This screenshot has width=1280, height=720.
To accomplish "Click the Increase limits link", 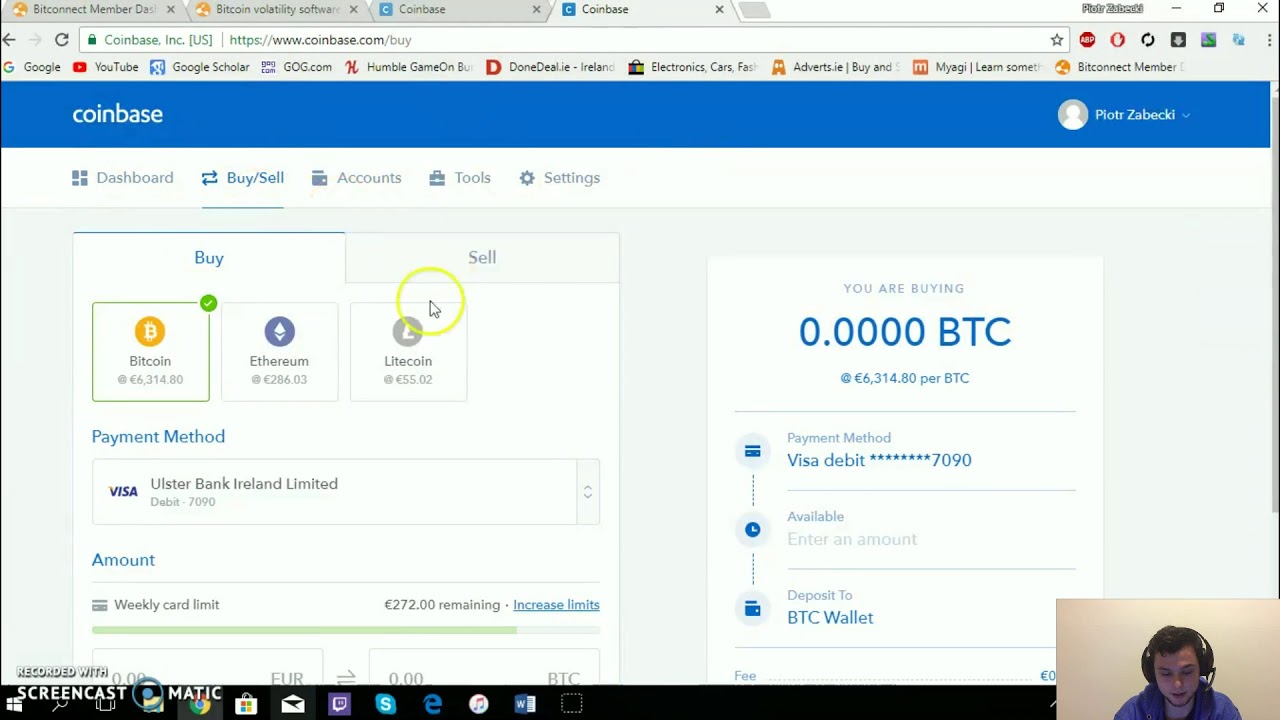I will pos(556,605).
